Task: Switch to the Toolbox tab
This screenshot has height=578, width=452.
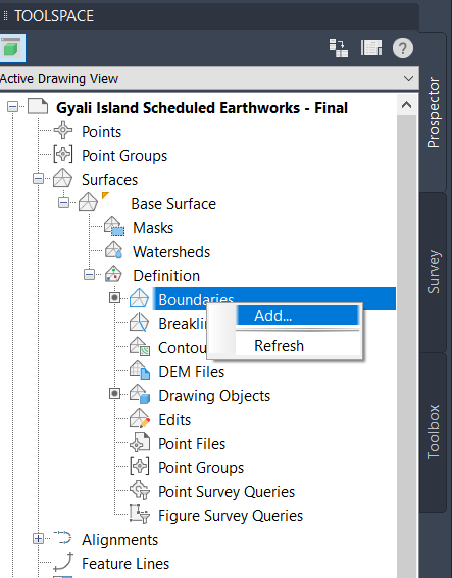Action: coord(434,432)
